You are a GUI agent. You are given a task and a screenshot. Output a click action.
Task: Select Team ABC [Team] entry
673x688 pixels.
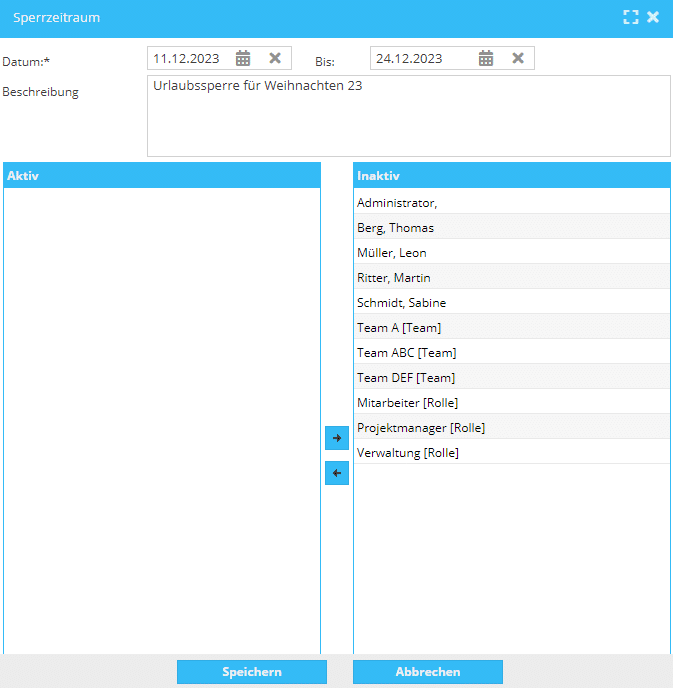(x=406, y=353)
